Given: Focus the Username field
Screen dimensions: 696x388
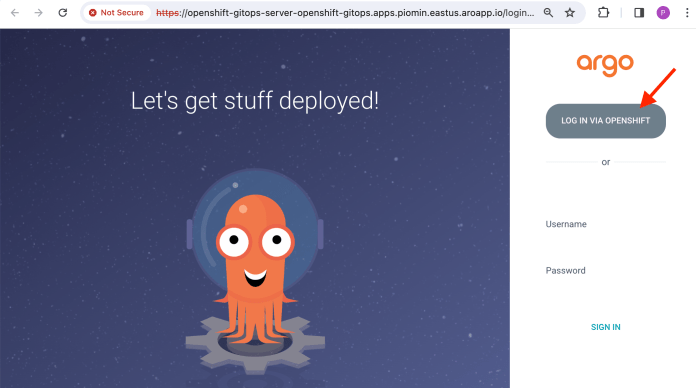Looking at the screenshot, I should coord(605,225).
